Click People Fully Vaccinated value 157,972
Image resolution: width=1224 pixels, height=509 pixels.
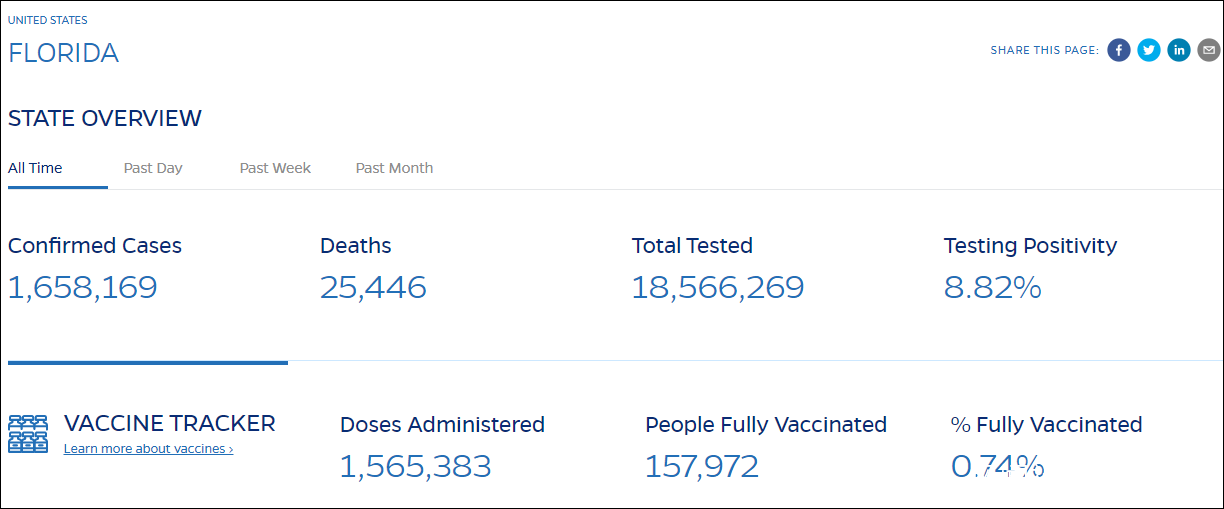(702, 466)
